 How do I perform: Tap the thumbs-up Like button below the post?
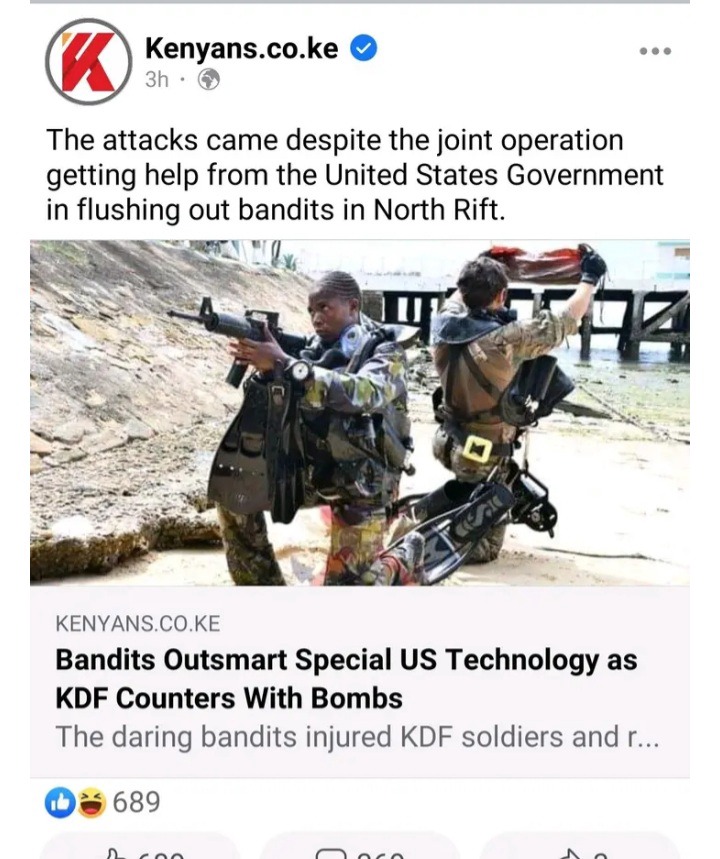140,849
